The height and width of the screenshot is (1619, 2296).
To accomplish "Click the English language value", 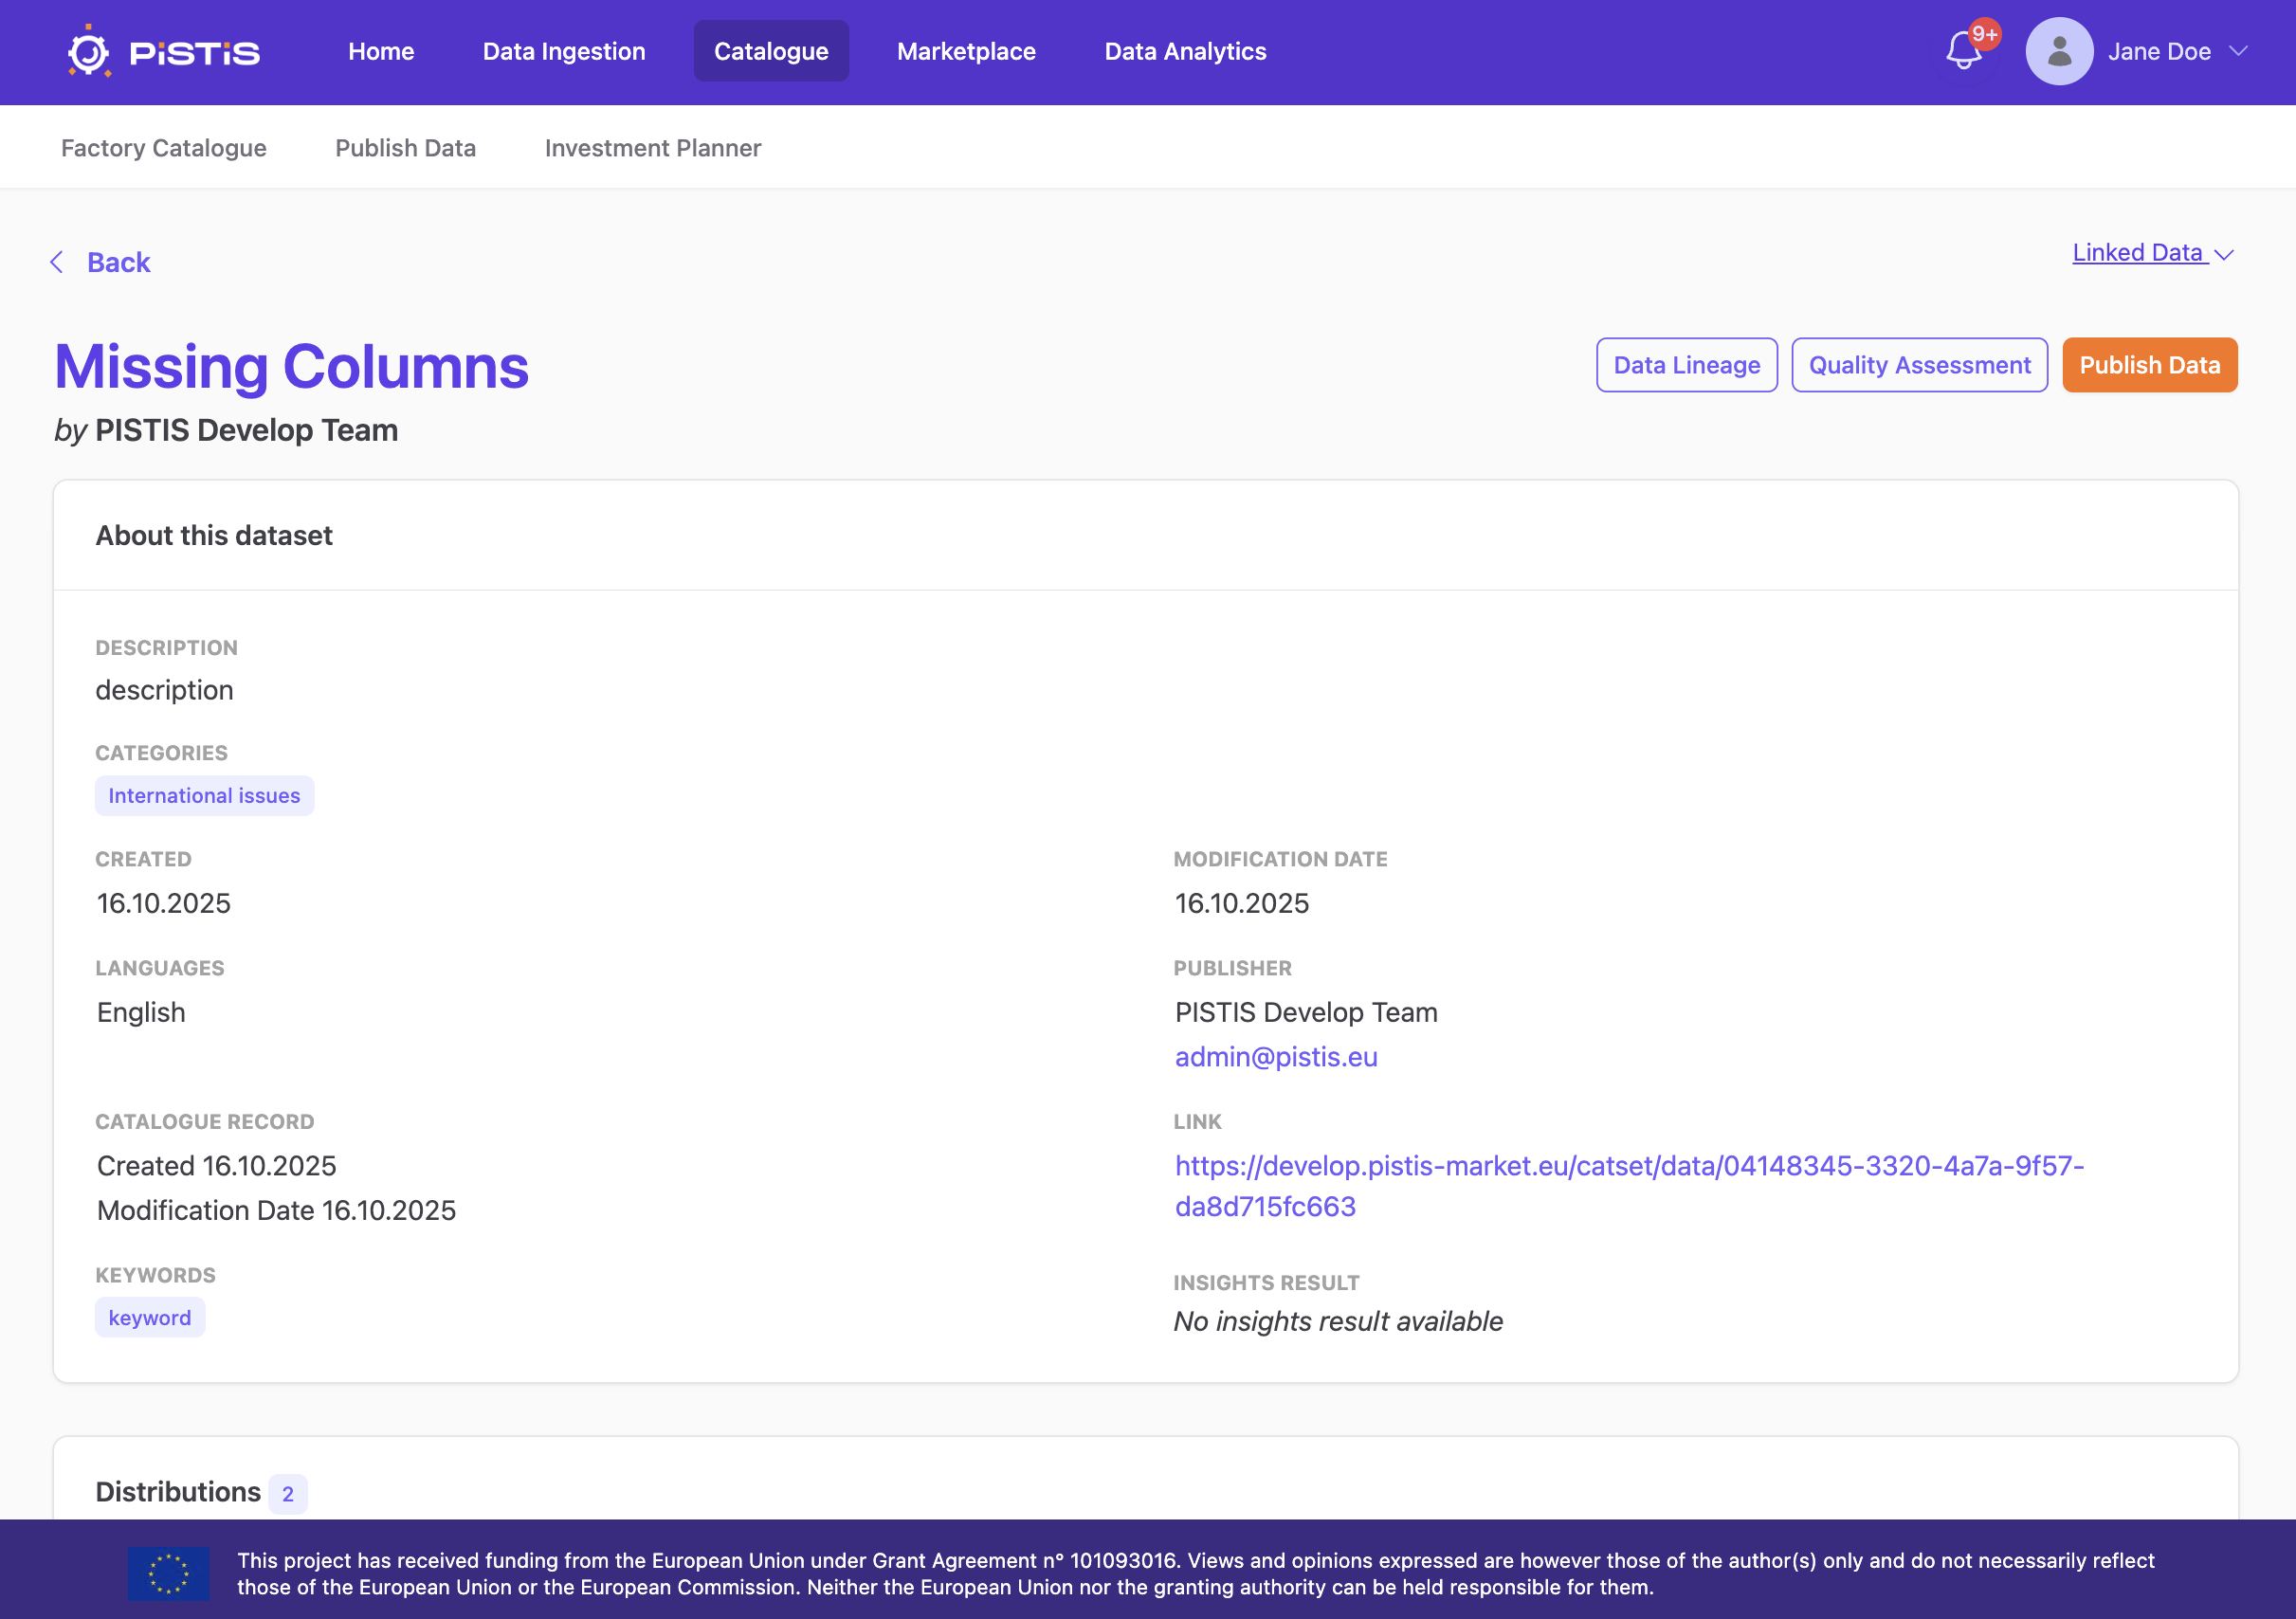I will [141, 1013].
